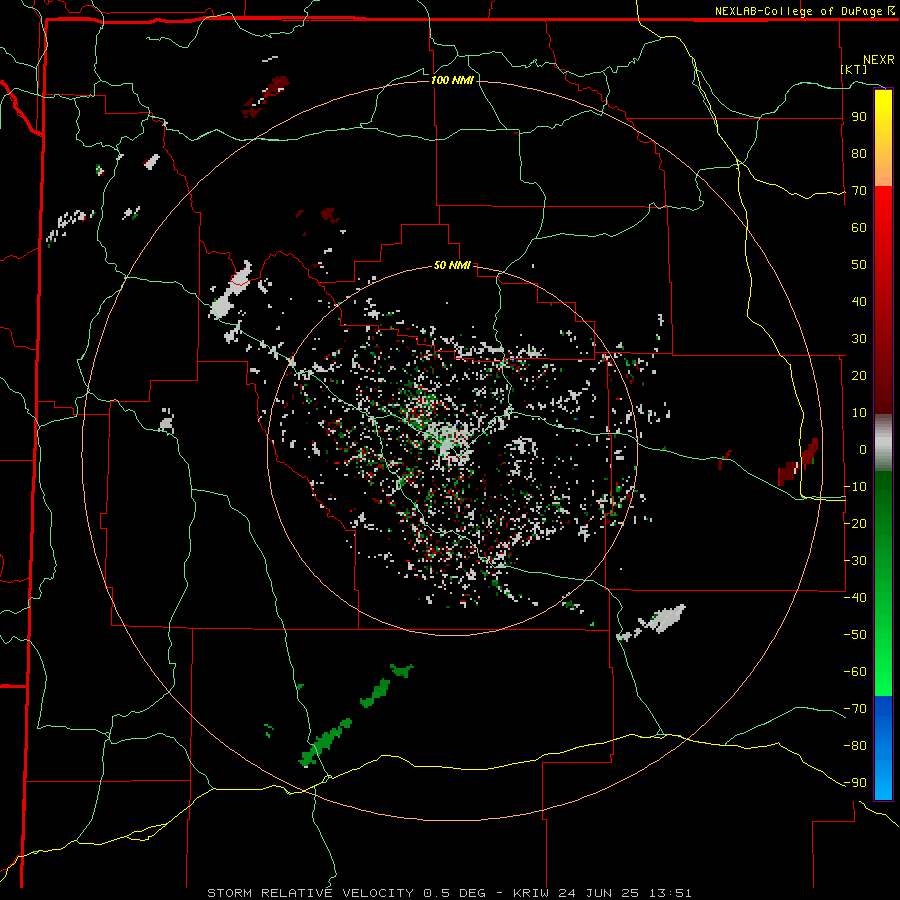
Task: Select the -70 value on the velocity scale
Action: (x=855, y=709)
